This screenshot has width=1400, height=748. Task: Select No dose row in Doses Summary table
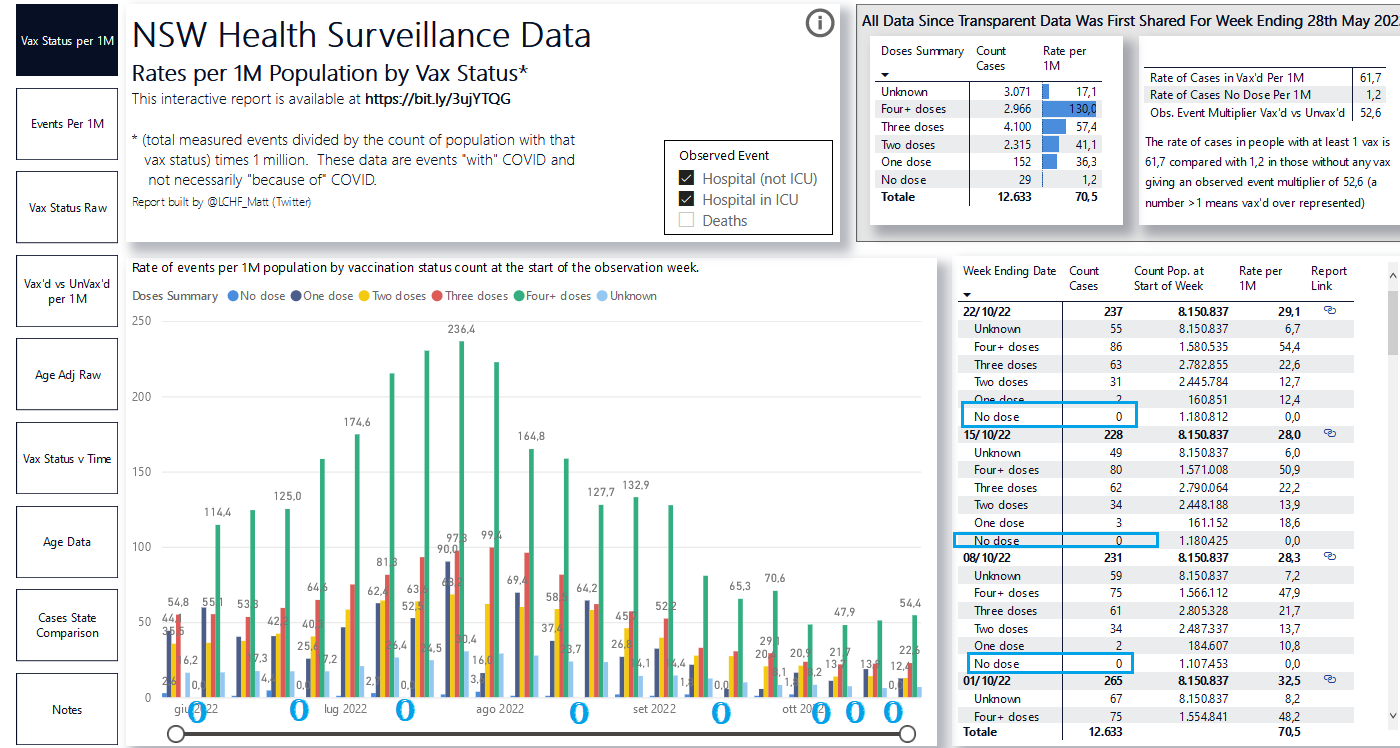pos(990,180)
